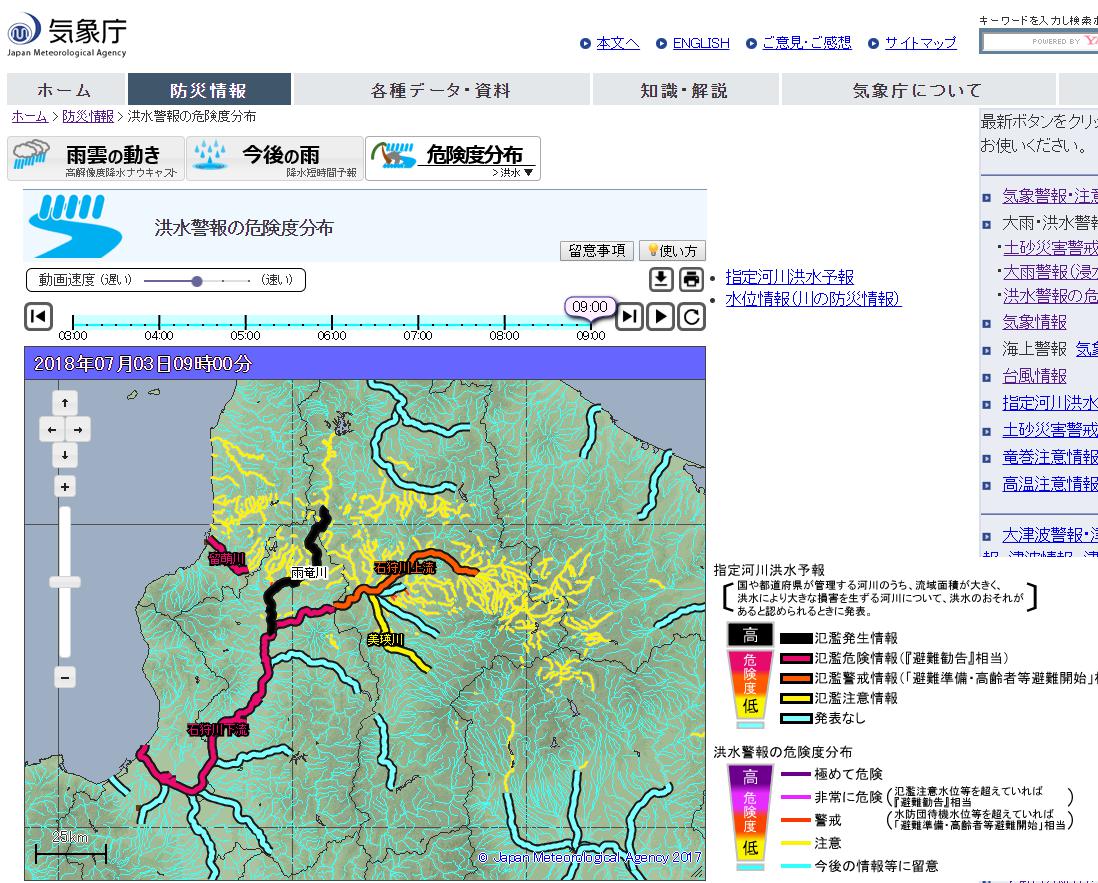Open 土砂災害警戒 sub-link under 大雨・洪水警報
The image size is (1098, 883).
coord(1050,248)
